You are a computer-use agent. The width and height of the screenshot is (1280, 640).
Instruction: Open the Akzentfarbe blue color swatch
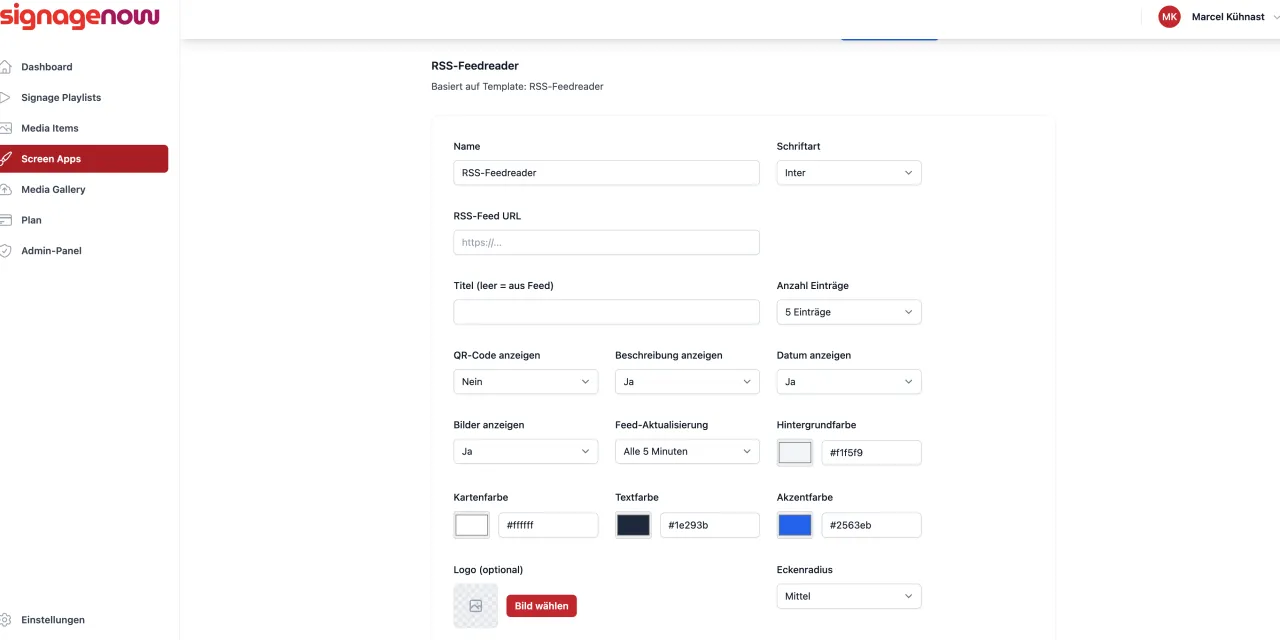795,525
